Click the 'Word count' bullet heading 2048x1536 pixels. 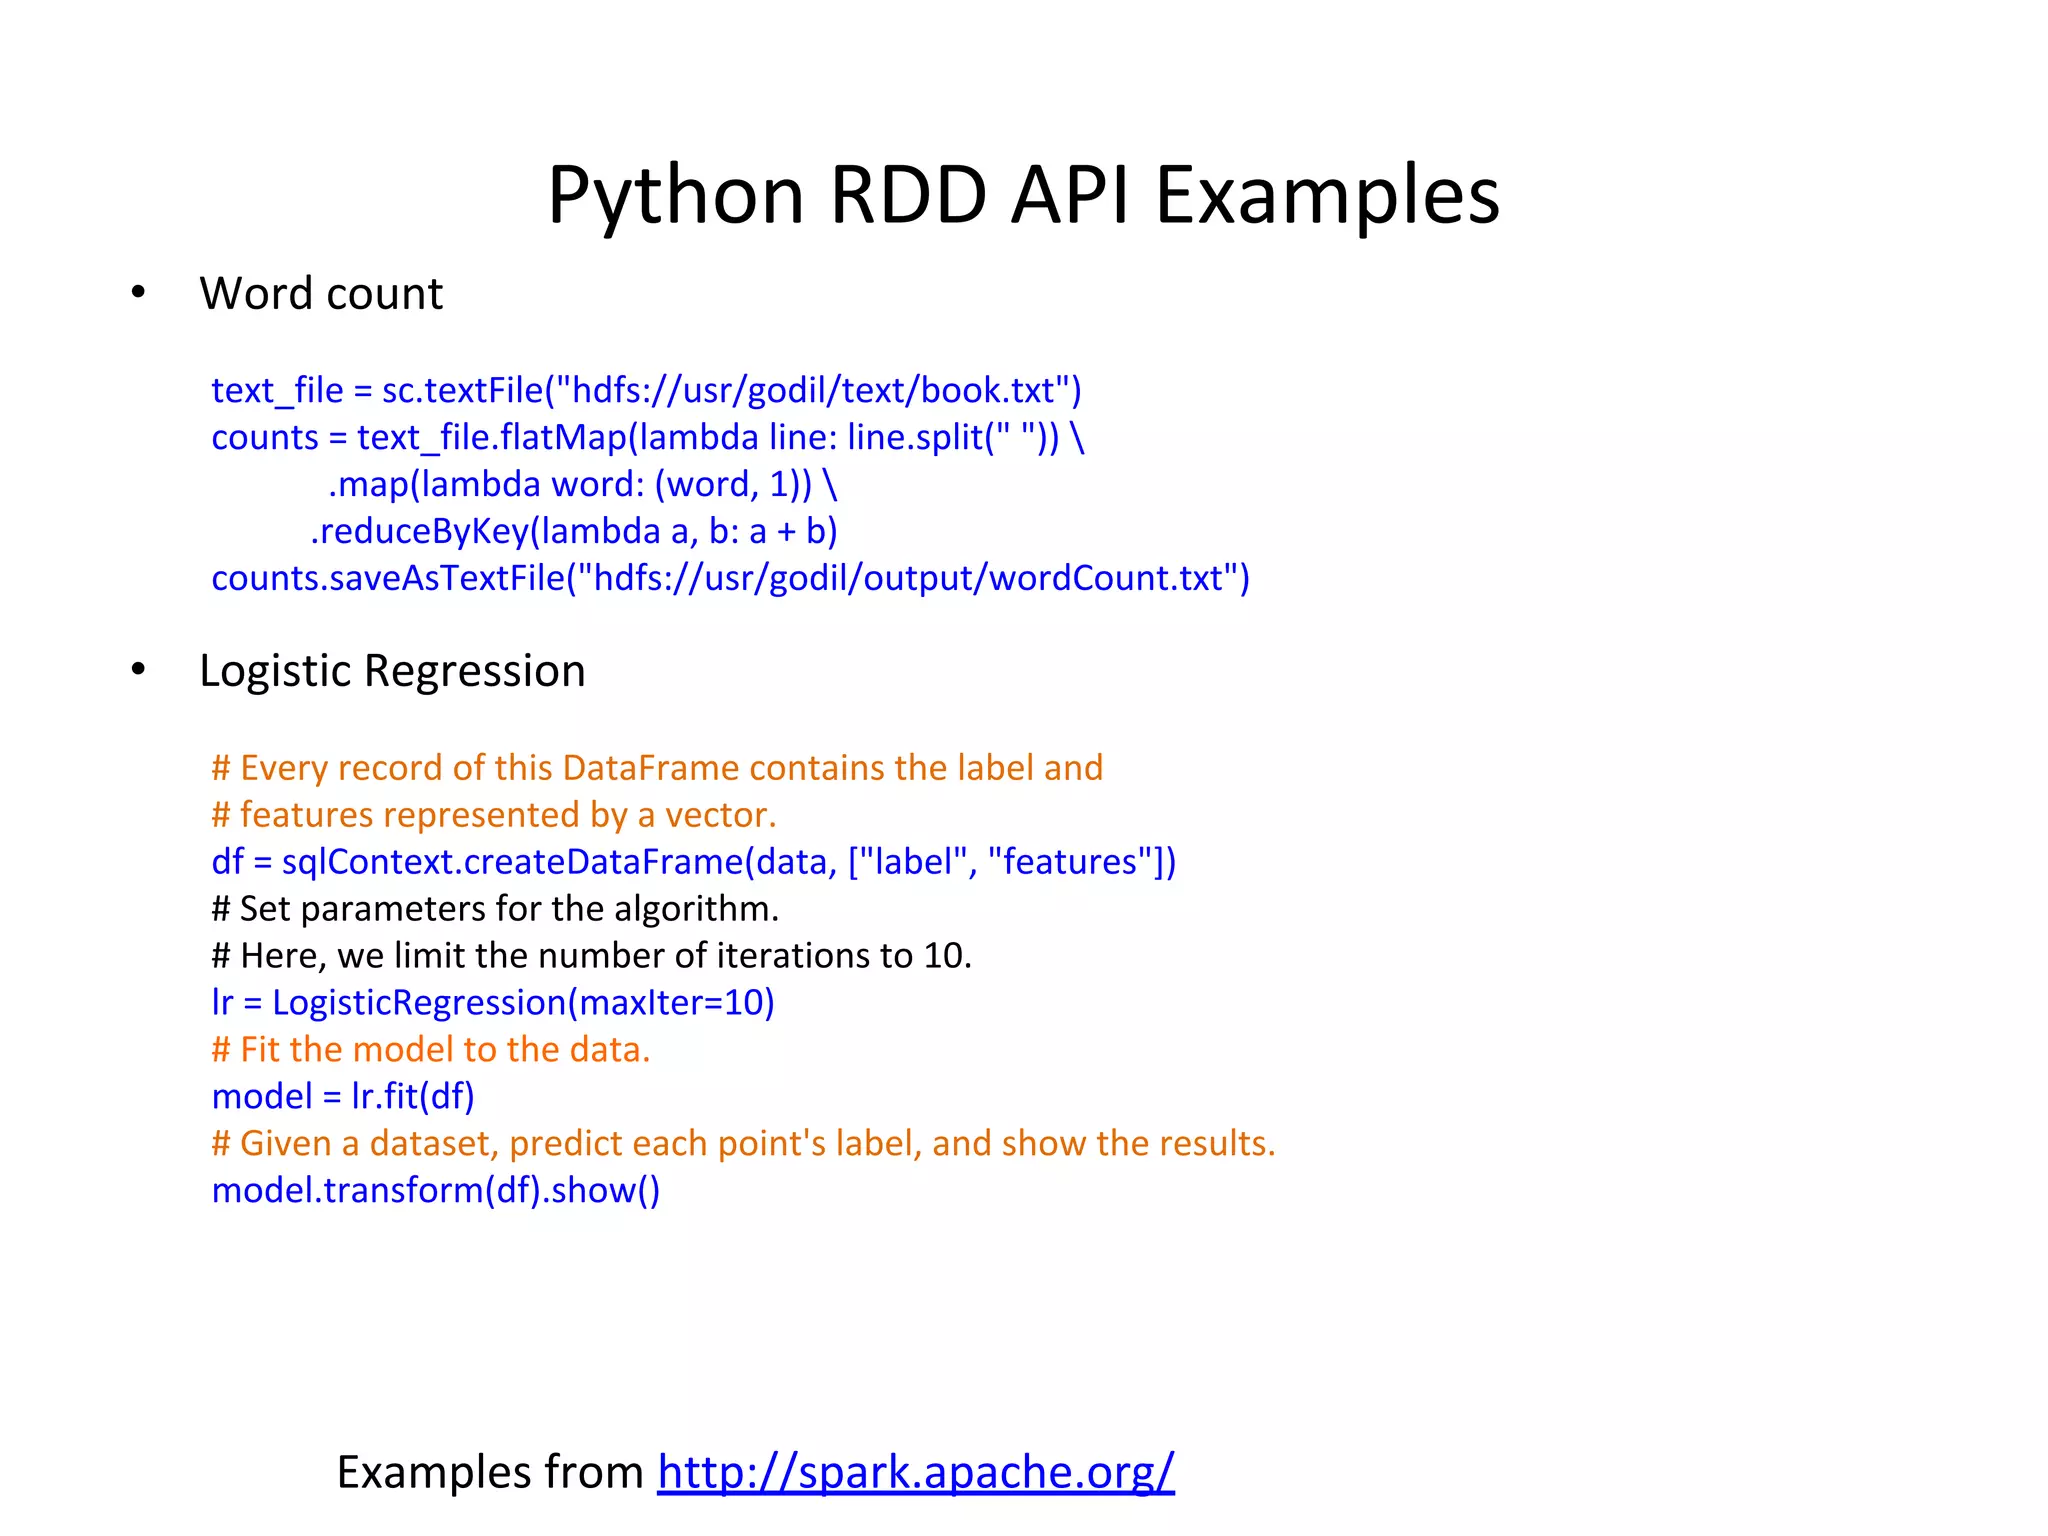pos(320,294)
